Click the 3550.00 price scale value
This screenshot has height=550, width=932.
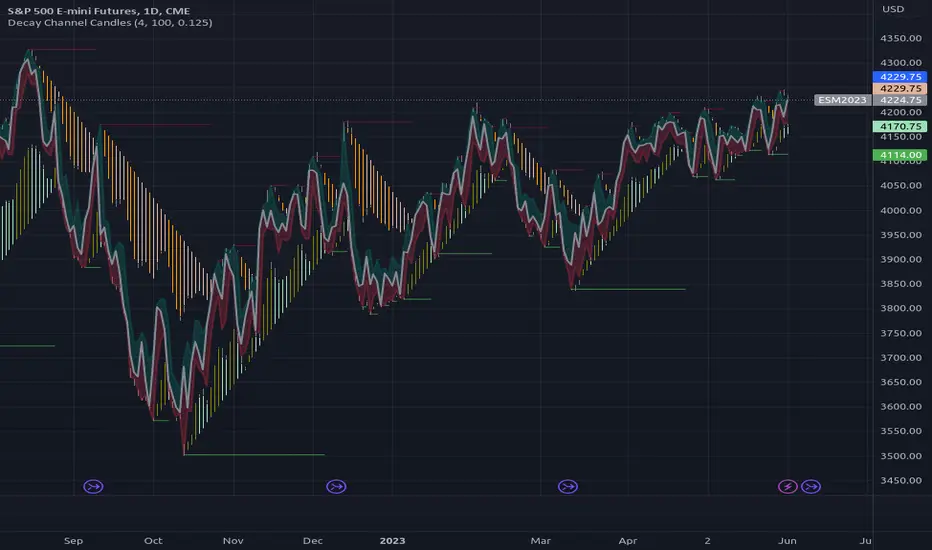[901, 431]
